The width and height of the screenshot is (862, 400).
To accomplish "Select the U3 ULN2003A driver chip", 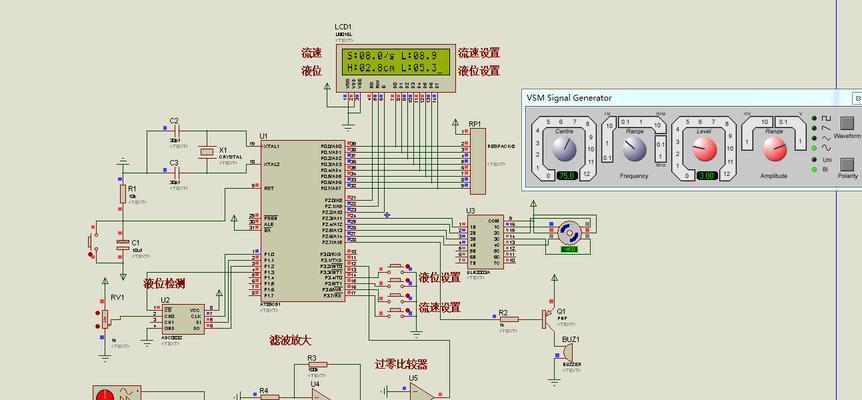I will point(484,242).
